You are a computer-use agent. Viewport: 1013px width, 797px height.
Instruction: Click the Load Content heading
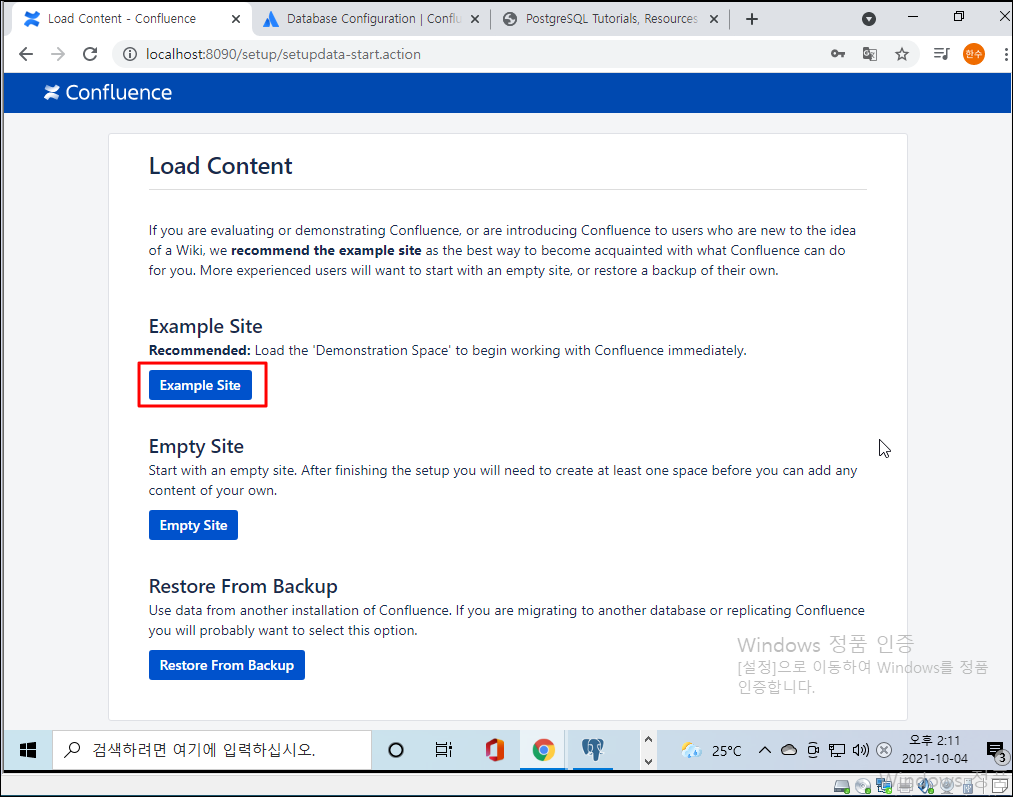(x=220, y=166)
